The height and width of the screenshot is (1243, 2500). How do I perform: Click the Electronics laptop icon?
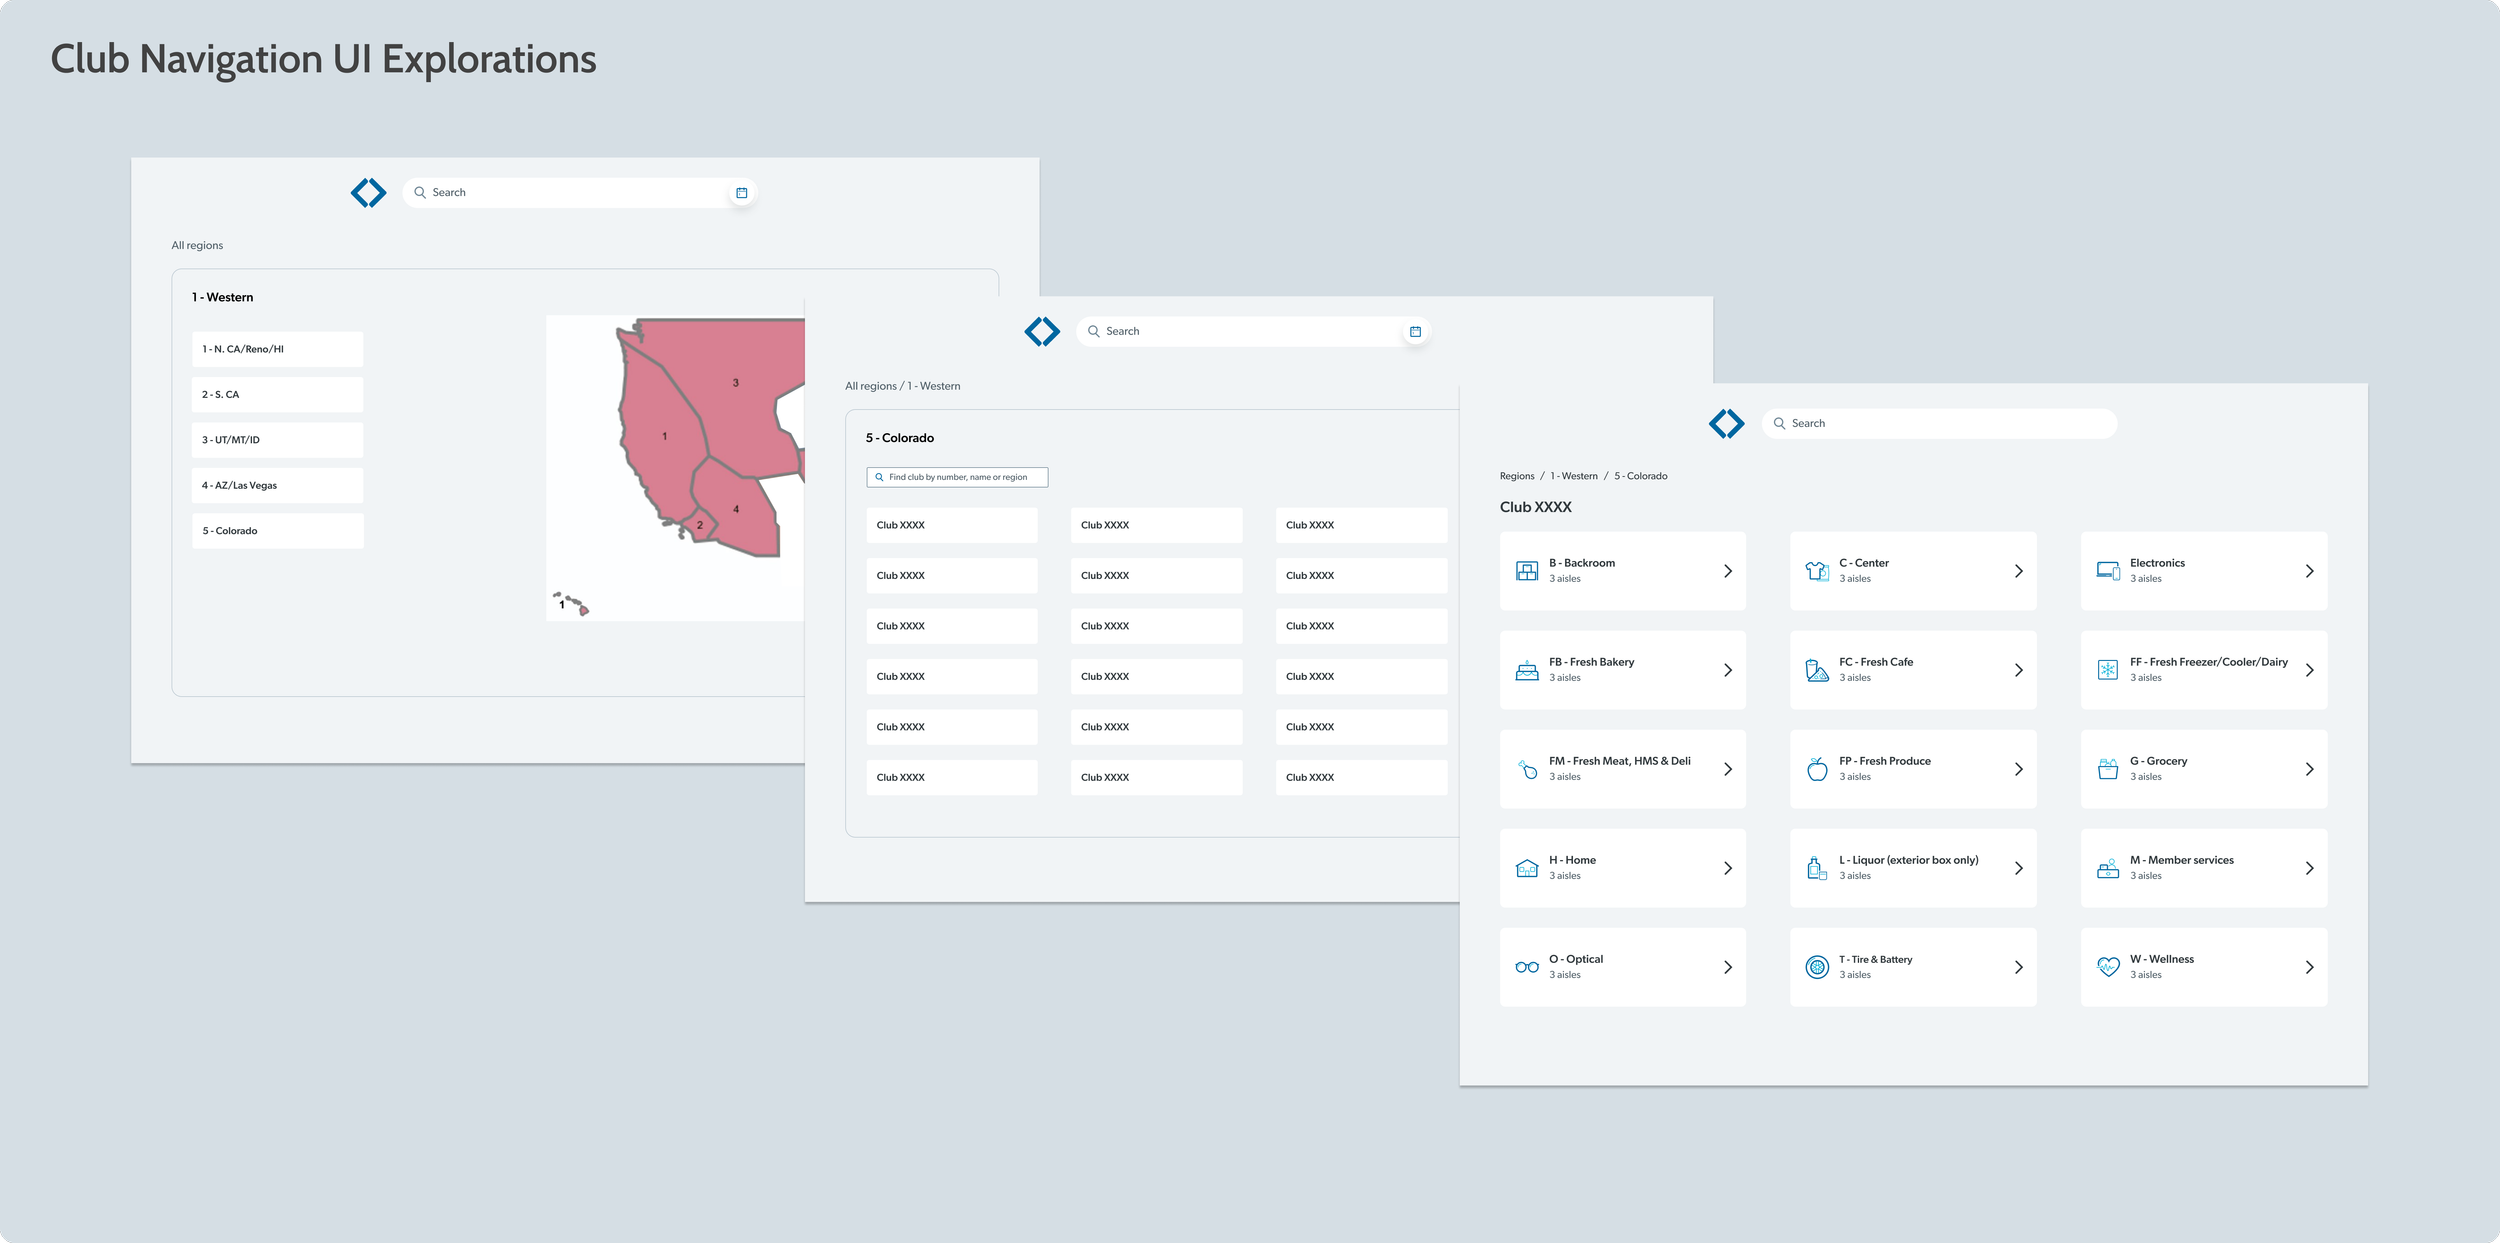(2107, 571)
